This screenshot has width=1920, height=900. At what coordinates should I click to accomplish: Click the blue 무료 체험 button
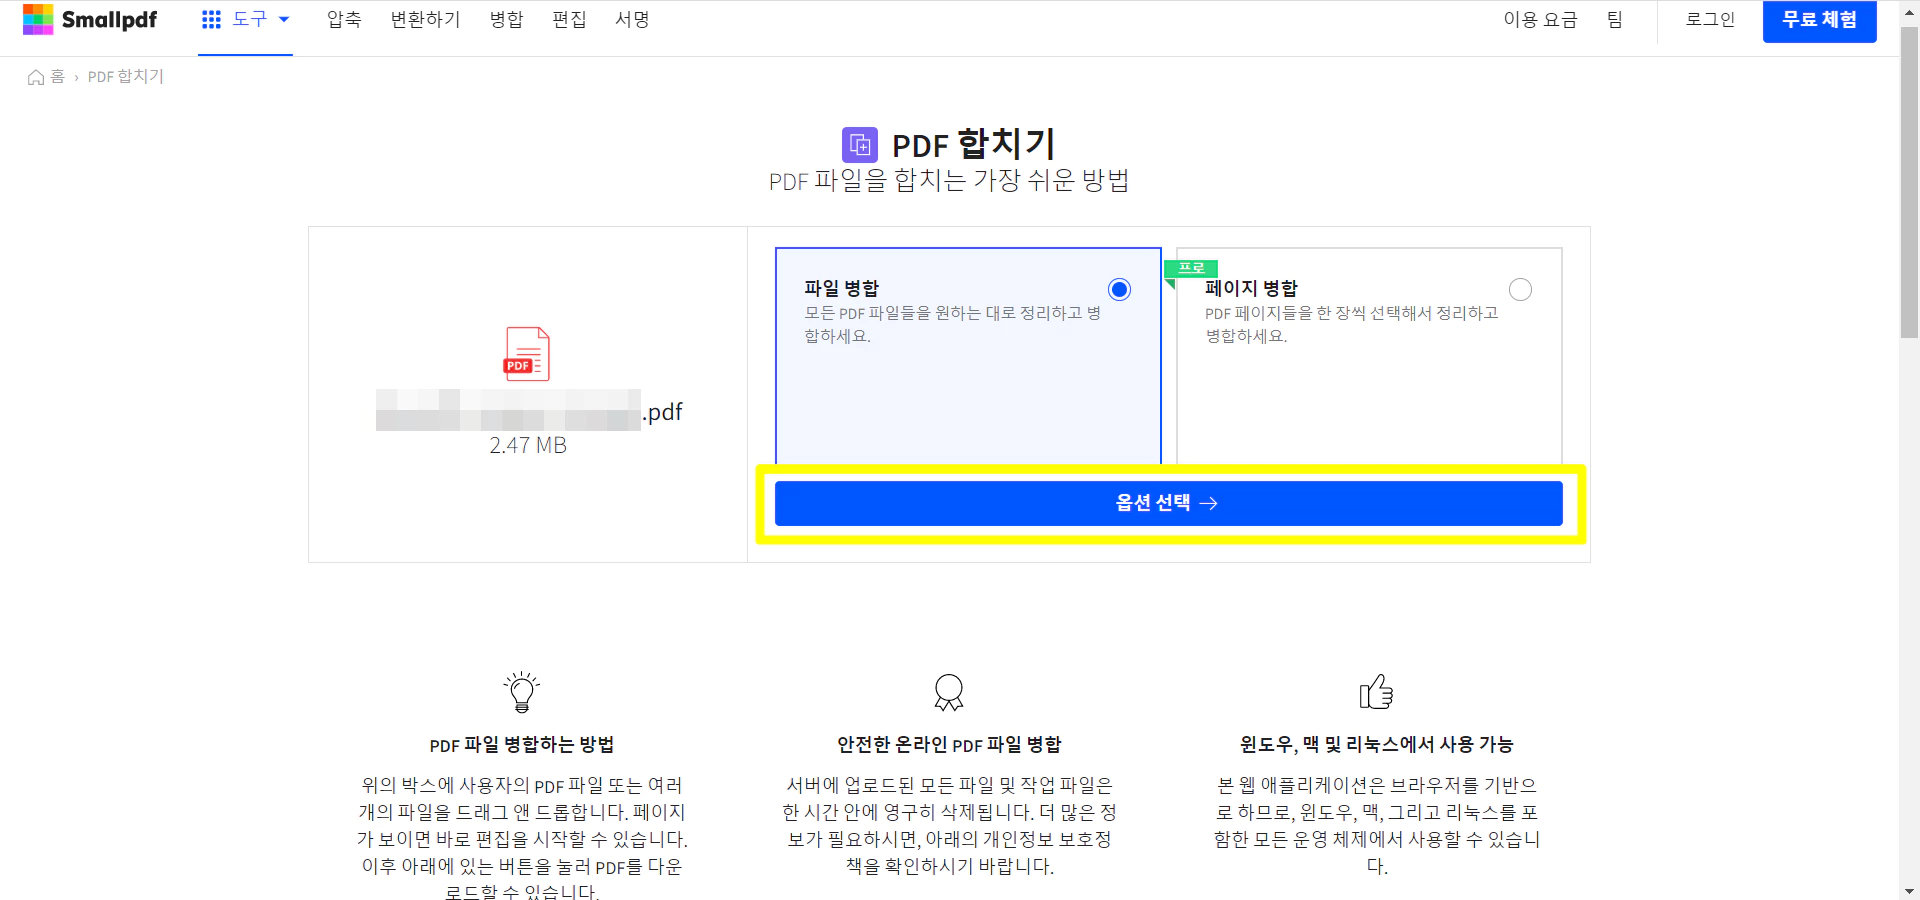pos(1819,19)
